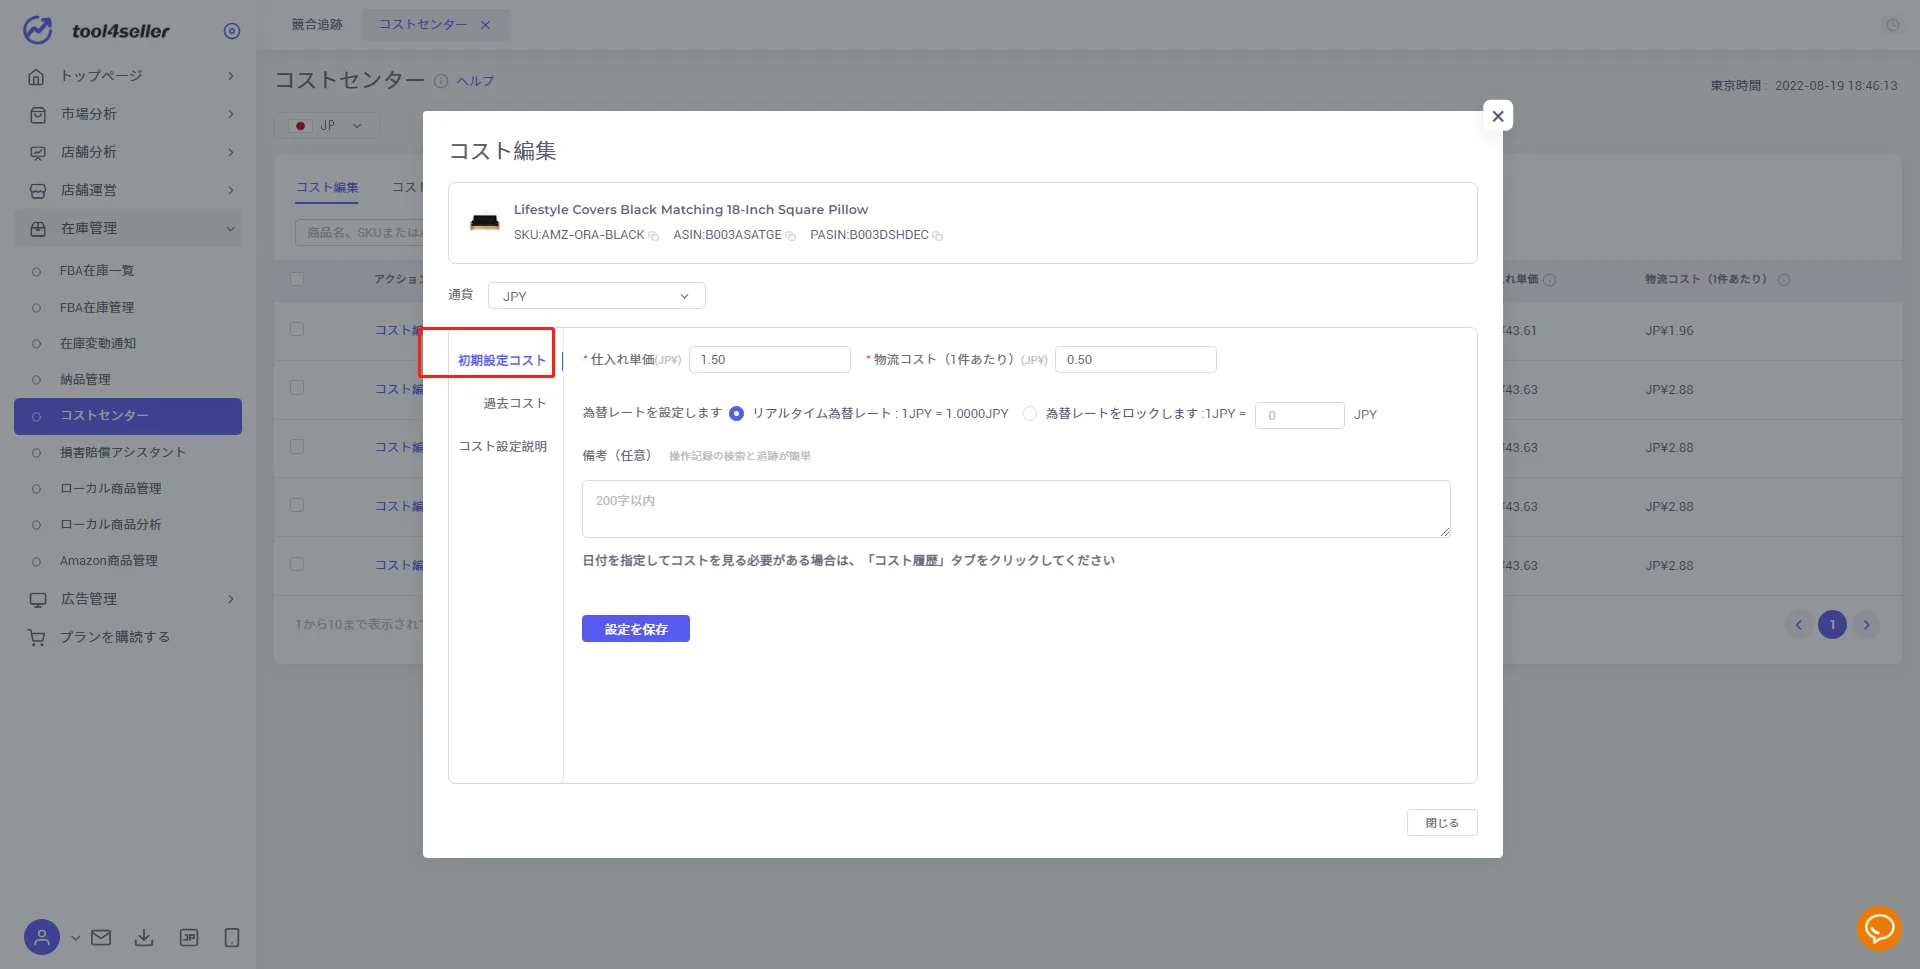
Task: Click the user avatar icon
Action: pyautogui.click(x=42, y=937)
